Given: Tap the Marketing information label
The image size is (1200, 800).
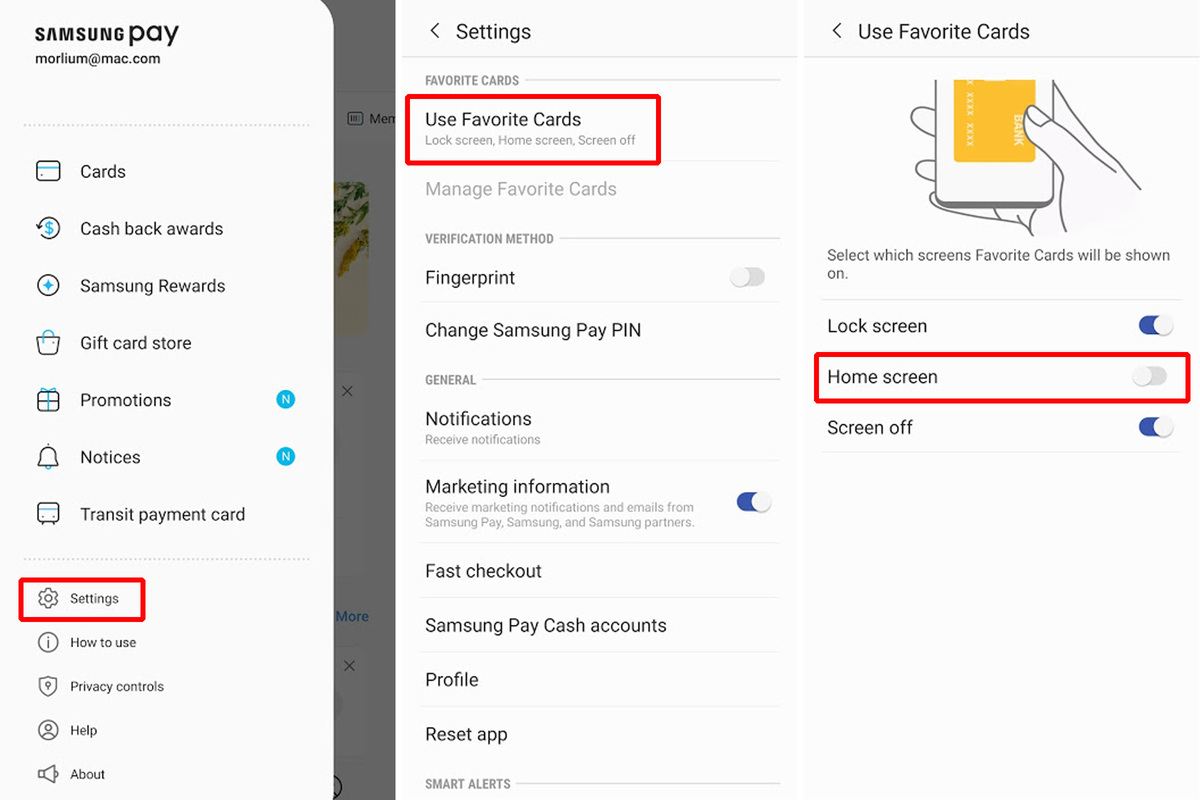Looking at the screenshot, I should tap(517, 487).
